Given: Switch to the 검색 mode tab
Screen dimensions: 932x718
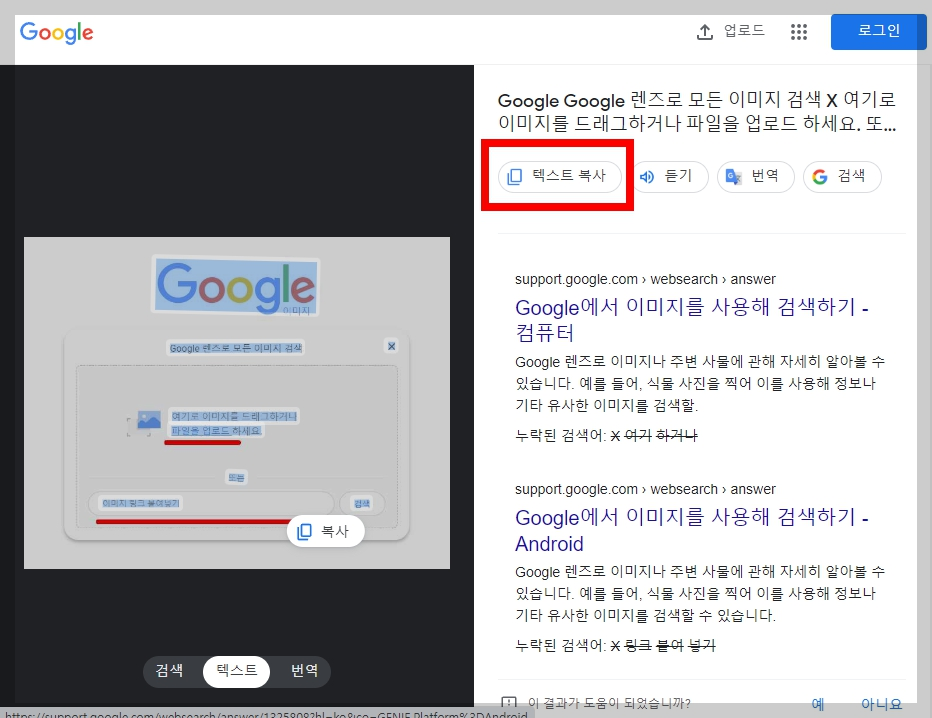Looking at the screenshot, I should pos(170,671).
